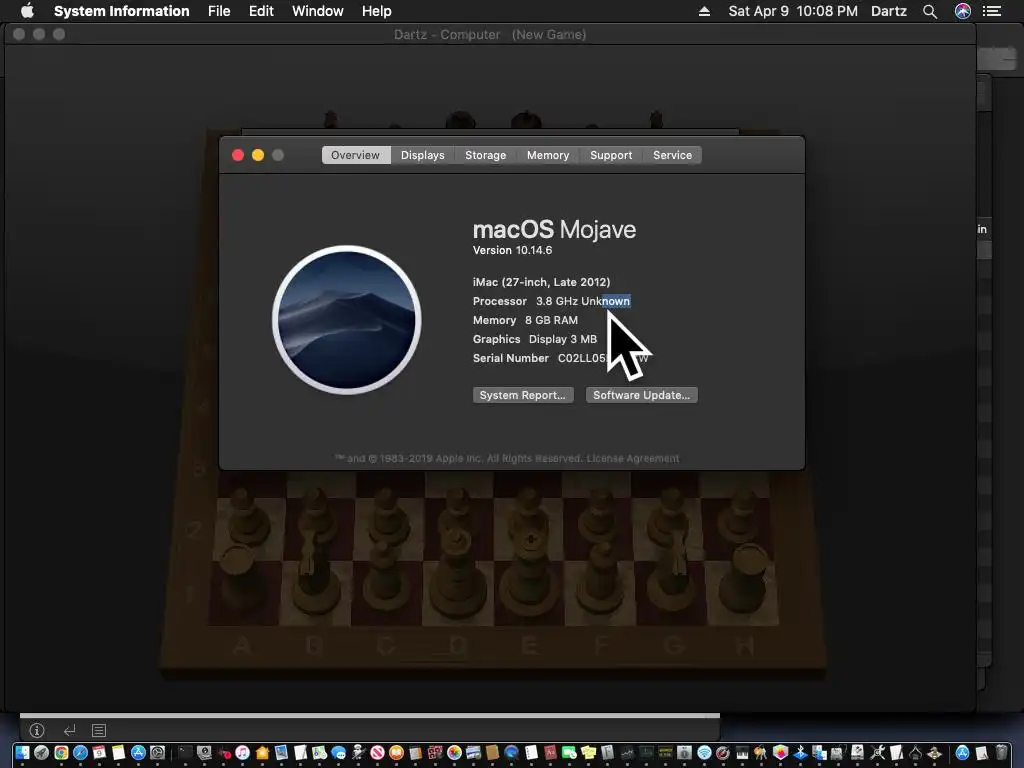The image size is (1024, 768).
Task: Click the Graphics Display 3 MB line
Action: (x=535, y=339)
